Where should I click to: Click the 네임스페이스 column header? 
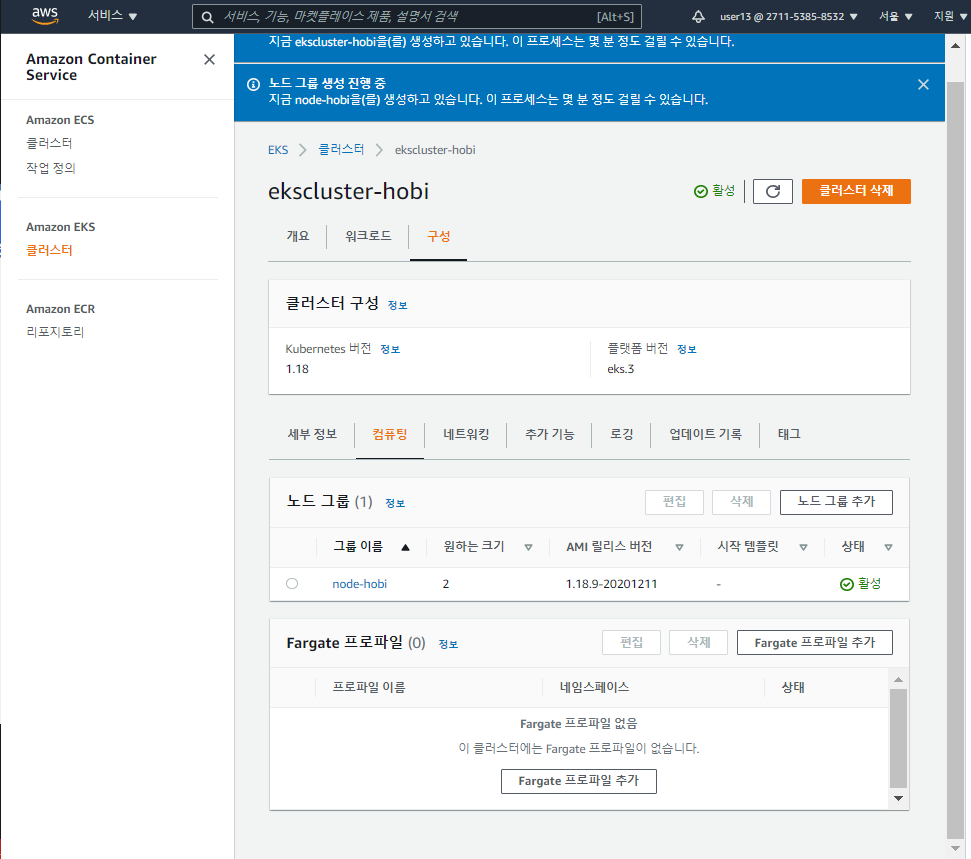click(594, 687)
